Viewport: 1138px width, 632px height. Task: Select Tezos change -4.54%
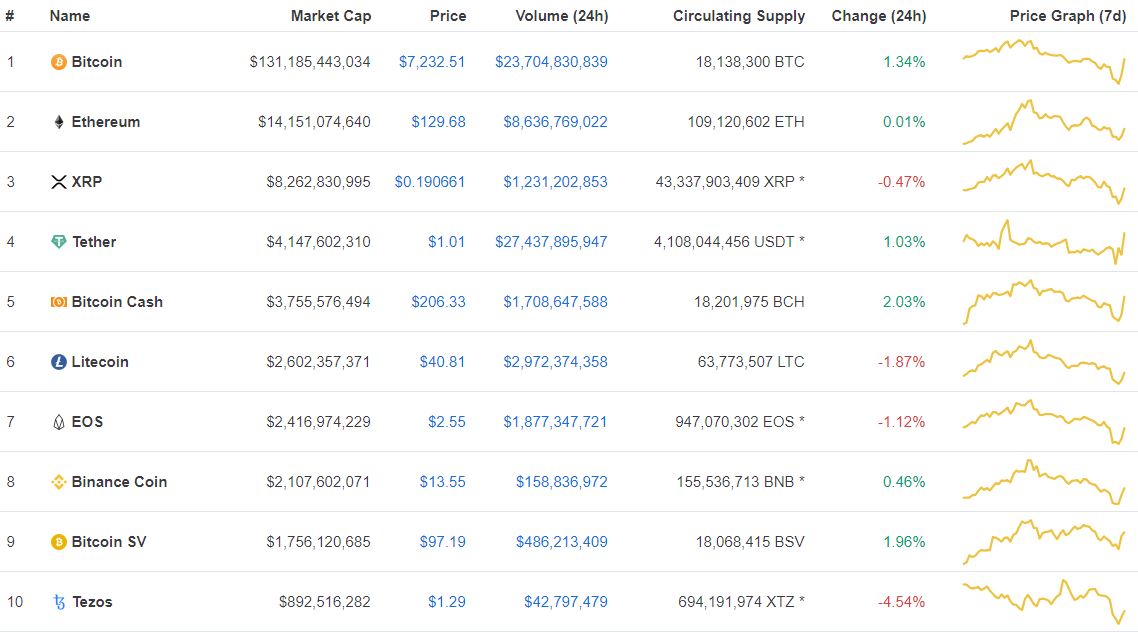(901, 602)
